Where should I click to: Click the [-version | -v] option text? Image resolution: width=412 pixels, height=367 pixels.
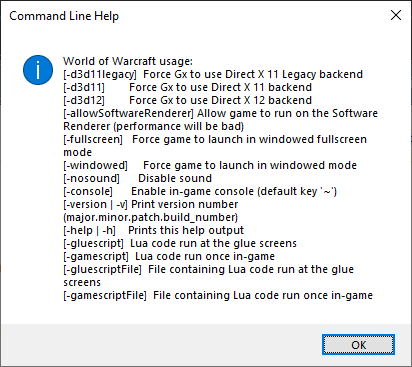pyautogui.click(x=95, y=204)
